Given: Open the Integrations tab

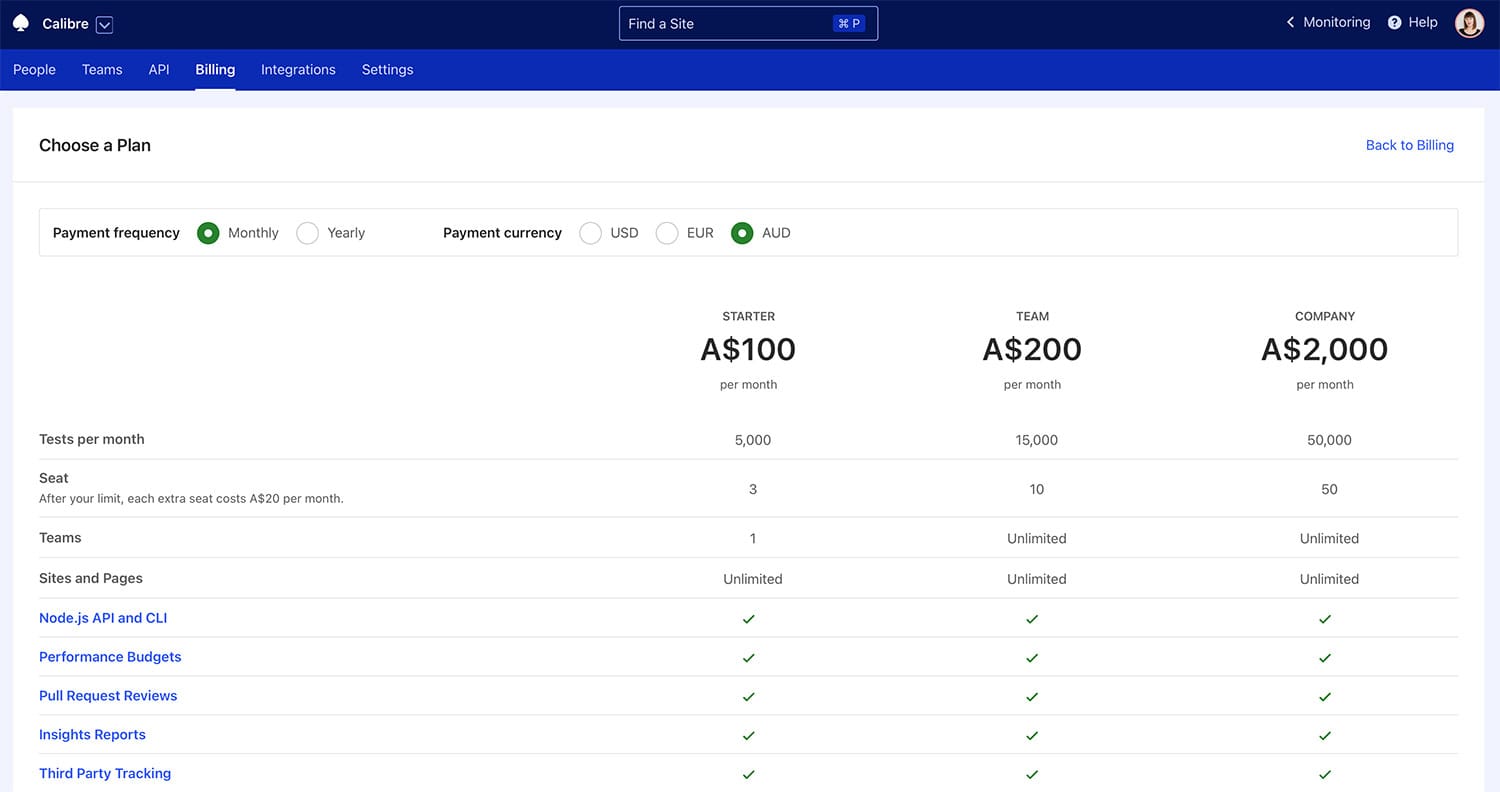Looking at the screenshot, I should (298, 70).
